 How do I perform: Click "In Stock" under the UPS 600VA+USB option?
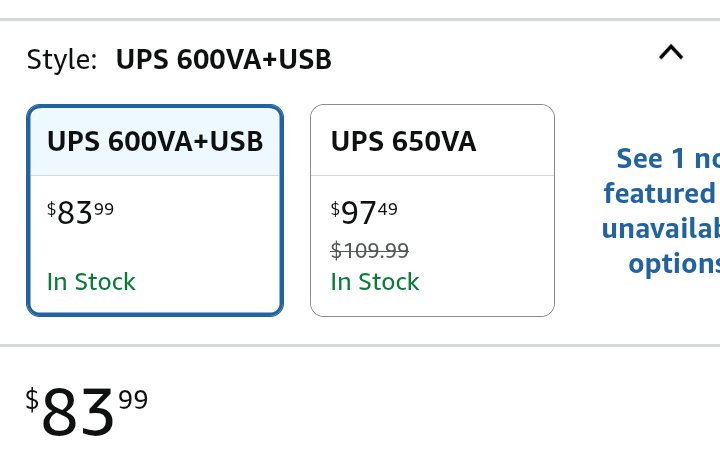(91, 282)
